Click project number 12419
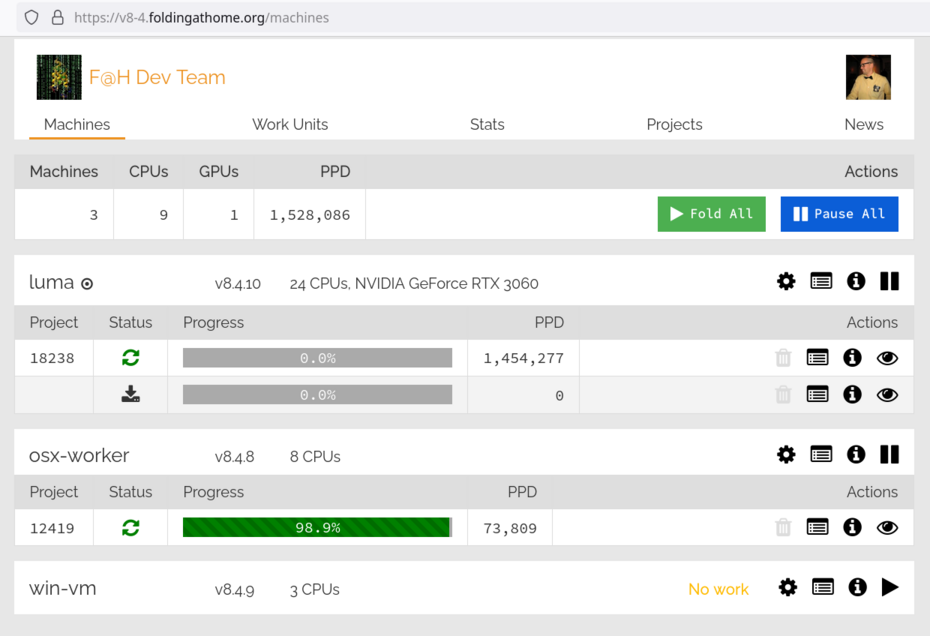The image size is (930, 636). [x=52, y=528]
